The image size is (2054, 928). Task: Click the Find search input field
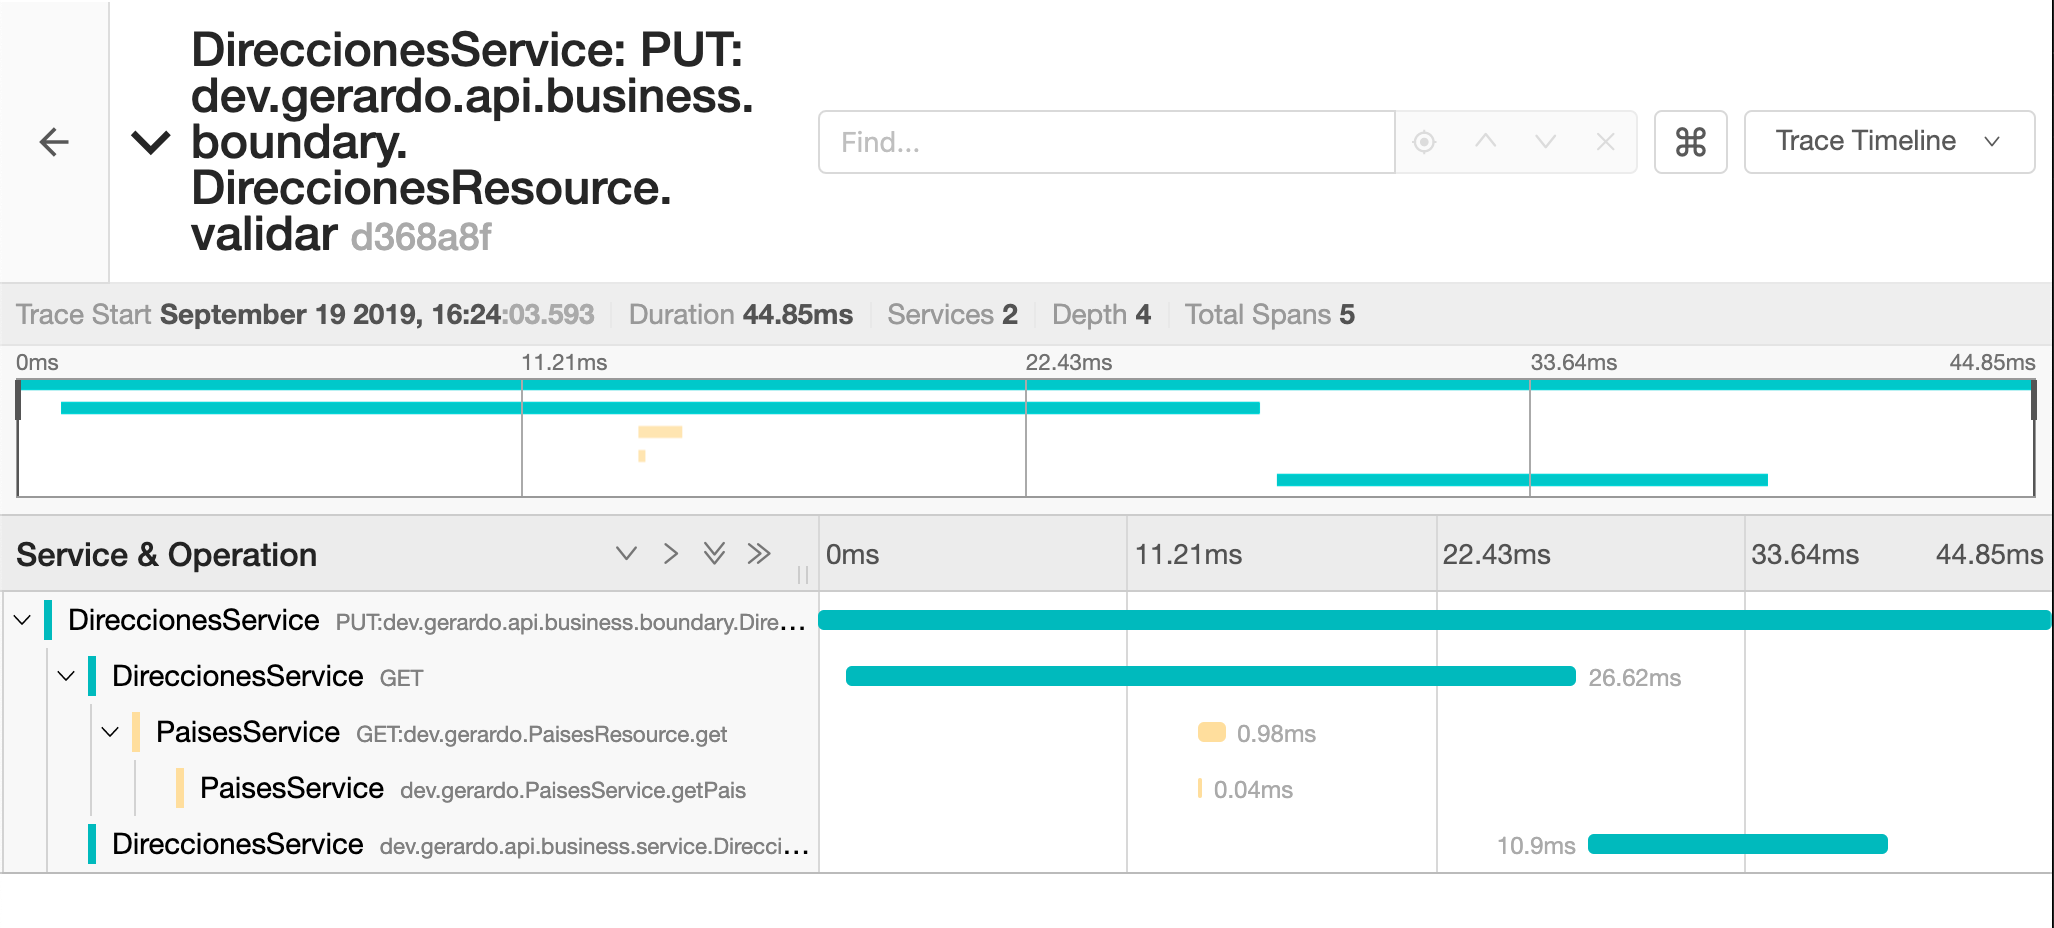[1105, 142]
